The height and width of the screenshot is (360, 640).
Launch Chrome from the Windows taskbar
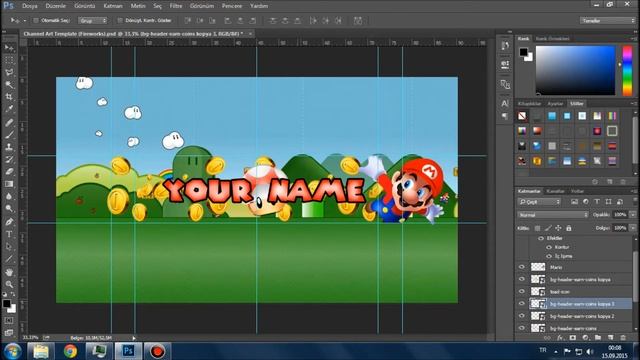pyautogui.click(x=70, y=351)
